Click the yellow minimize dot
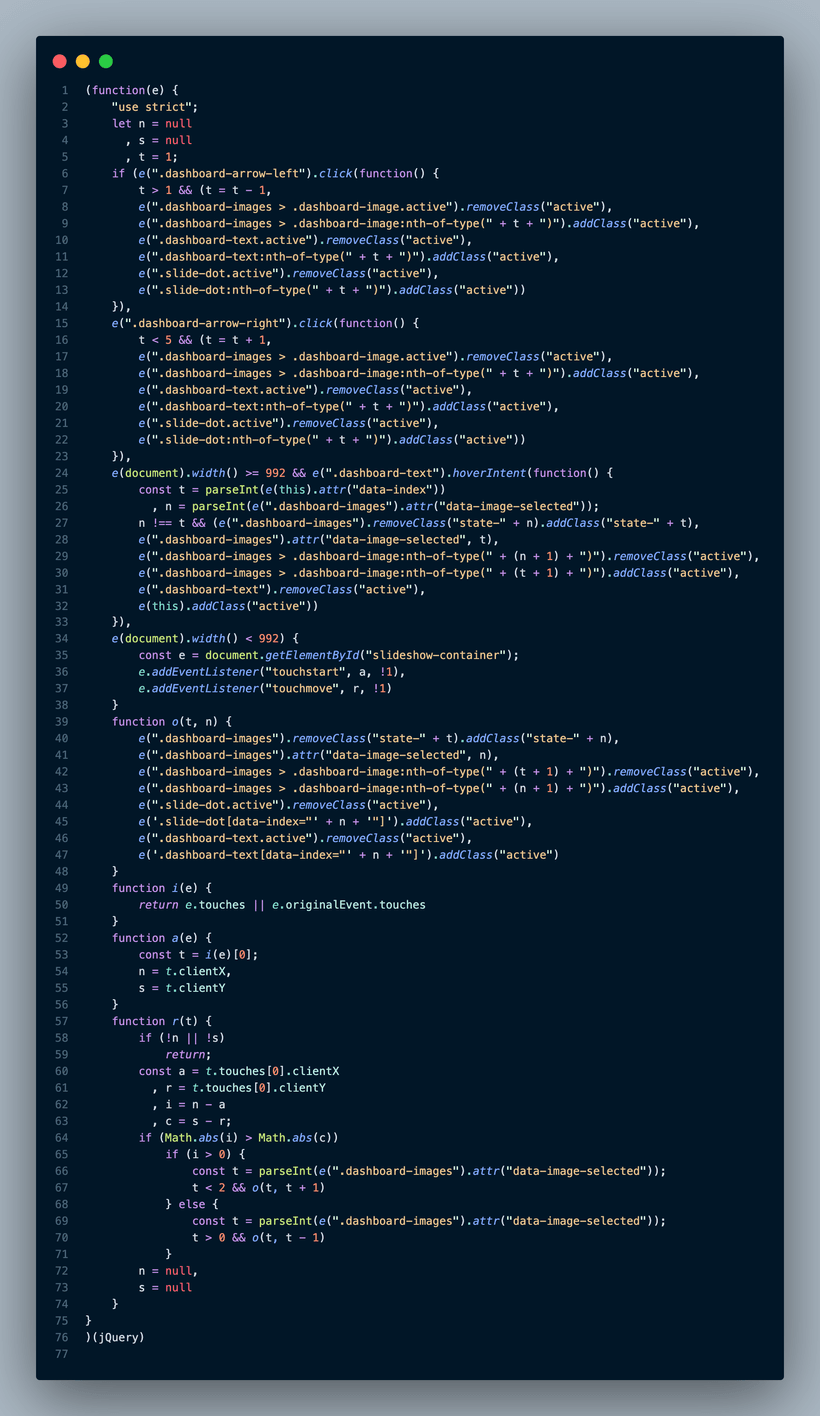The width and height of the screenshot is (820, 1416). click(x=83, y=61)
